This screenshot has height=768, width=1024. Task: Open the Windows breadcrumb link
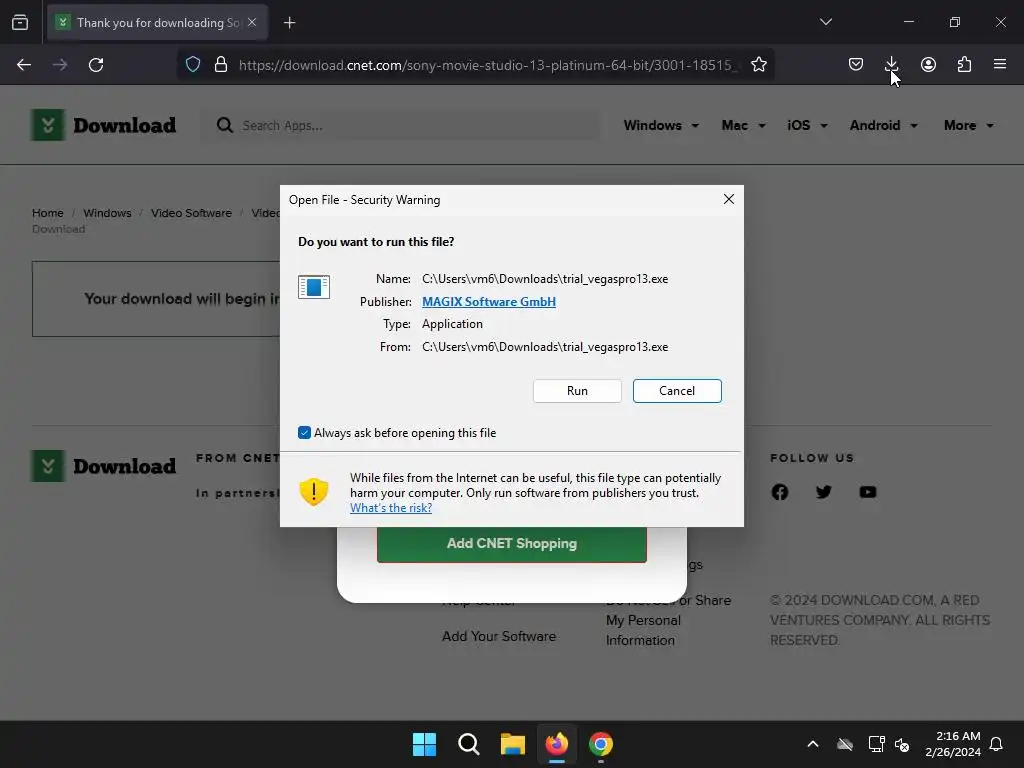point(107,213)
